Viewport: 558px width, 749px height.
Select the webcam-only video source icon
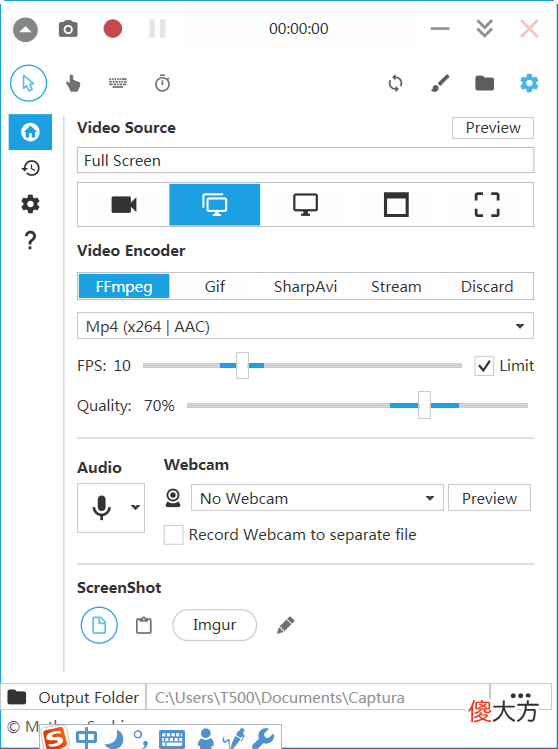pos(124,205)
